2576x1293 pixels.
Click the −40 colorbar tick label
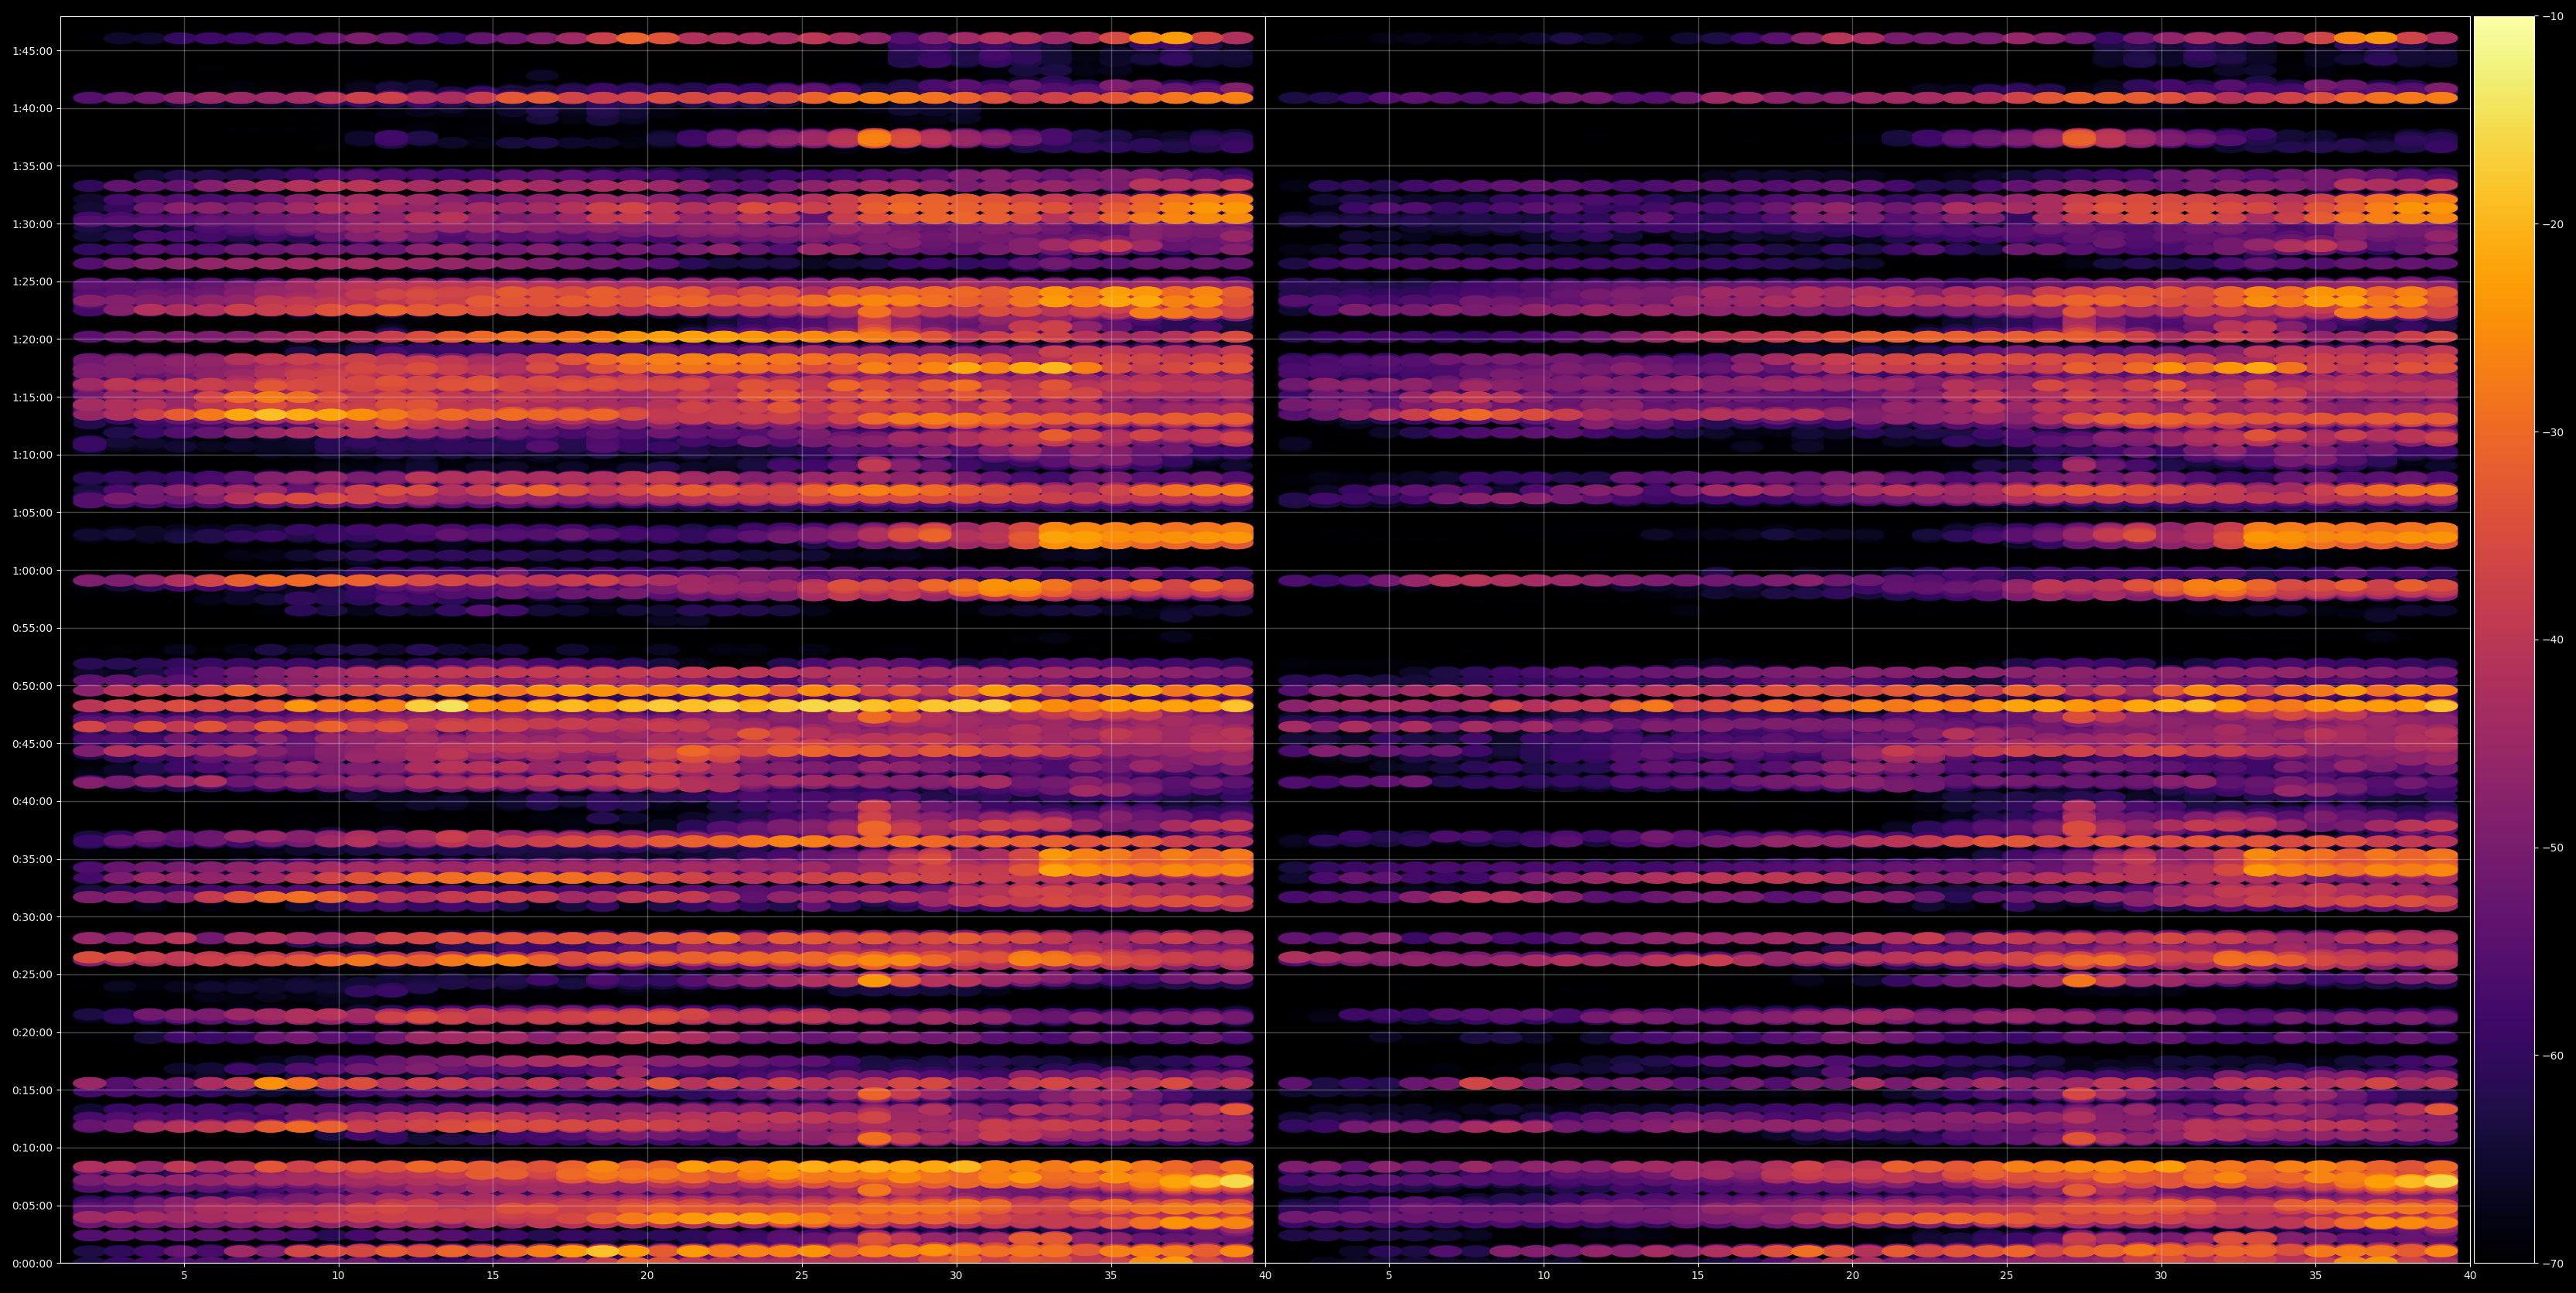tap(2553, 640)
